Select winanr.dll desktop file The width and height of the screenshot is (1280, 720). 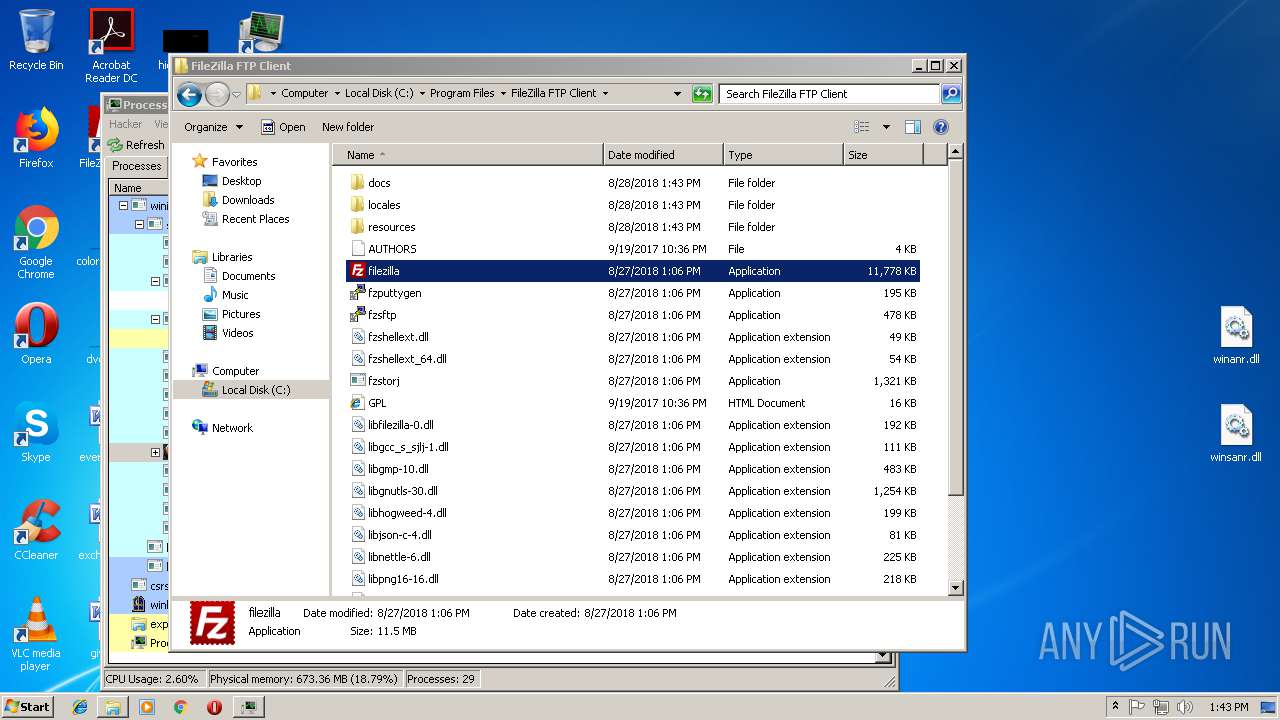[1236, 336]
